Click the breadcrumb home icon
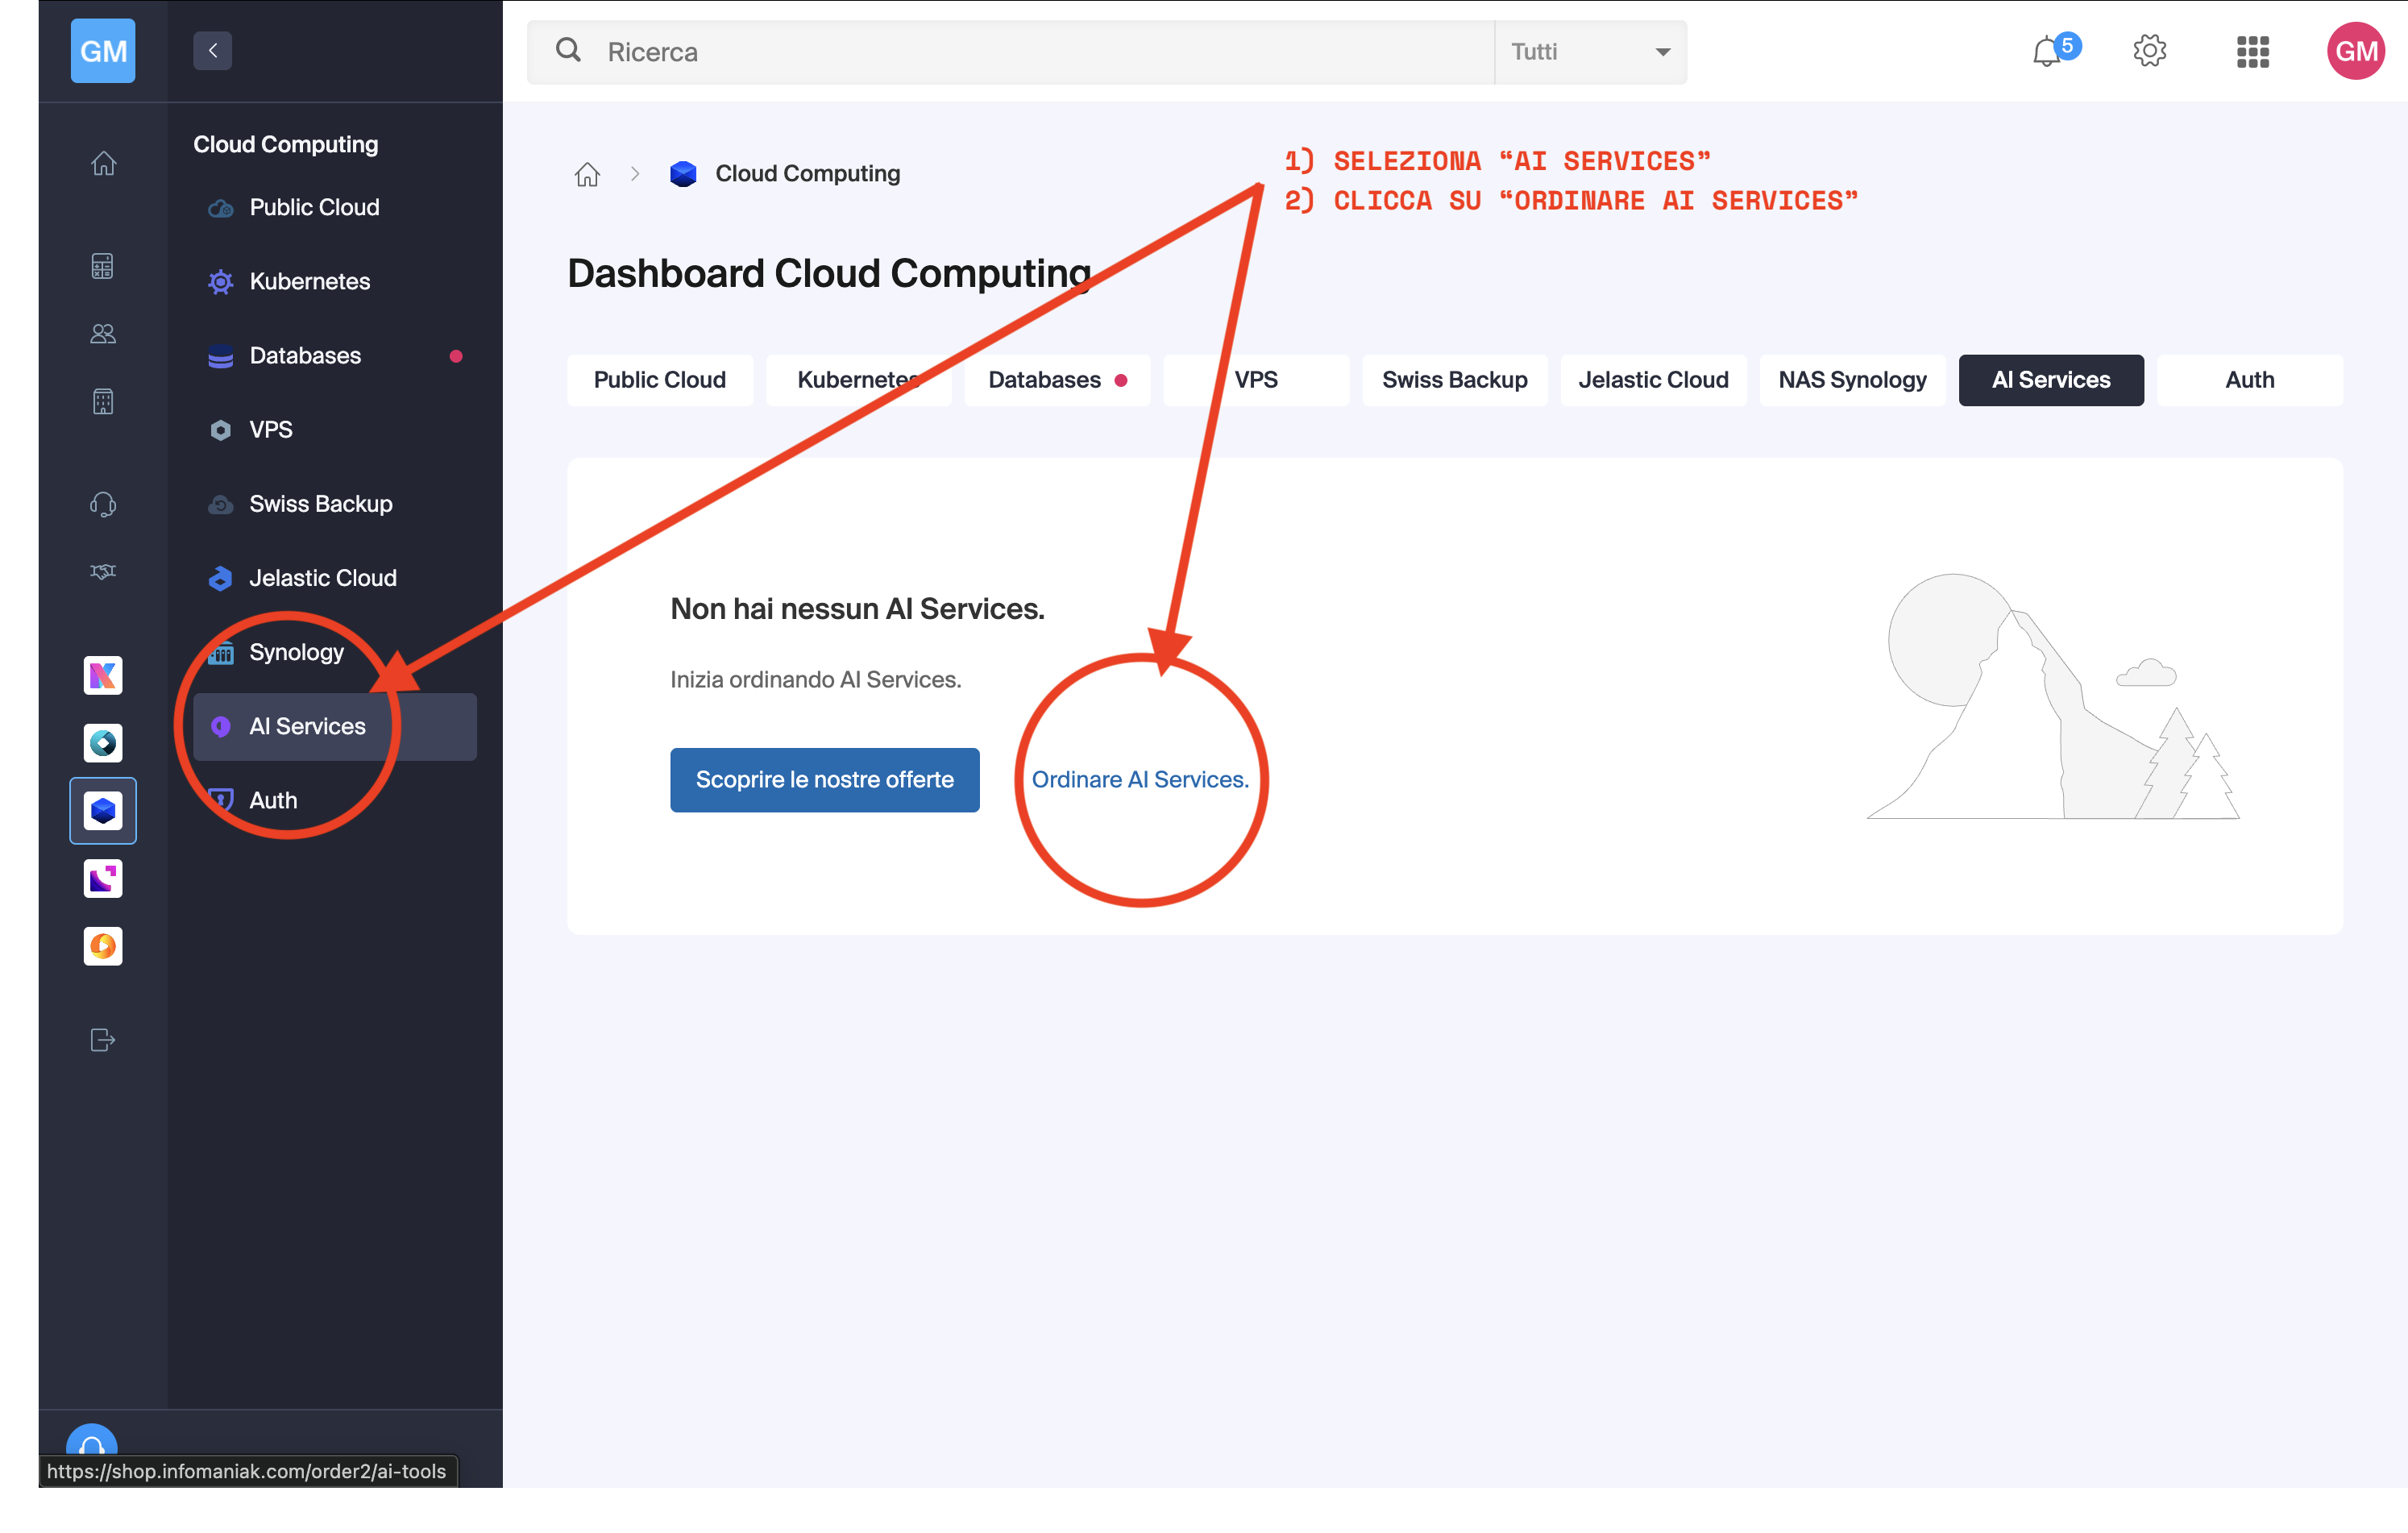The height and width of the screenshot is (1533, 2408). [587, 174]
